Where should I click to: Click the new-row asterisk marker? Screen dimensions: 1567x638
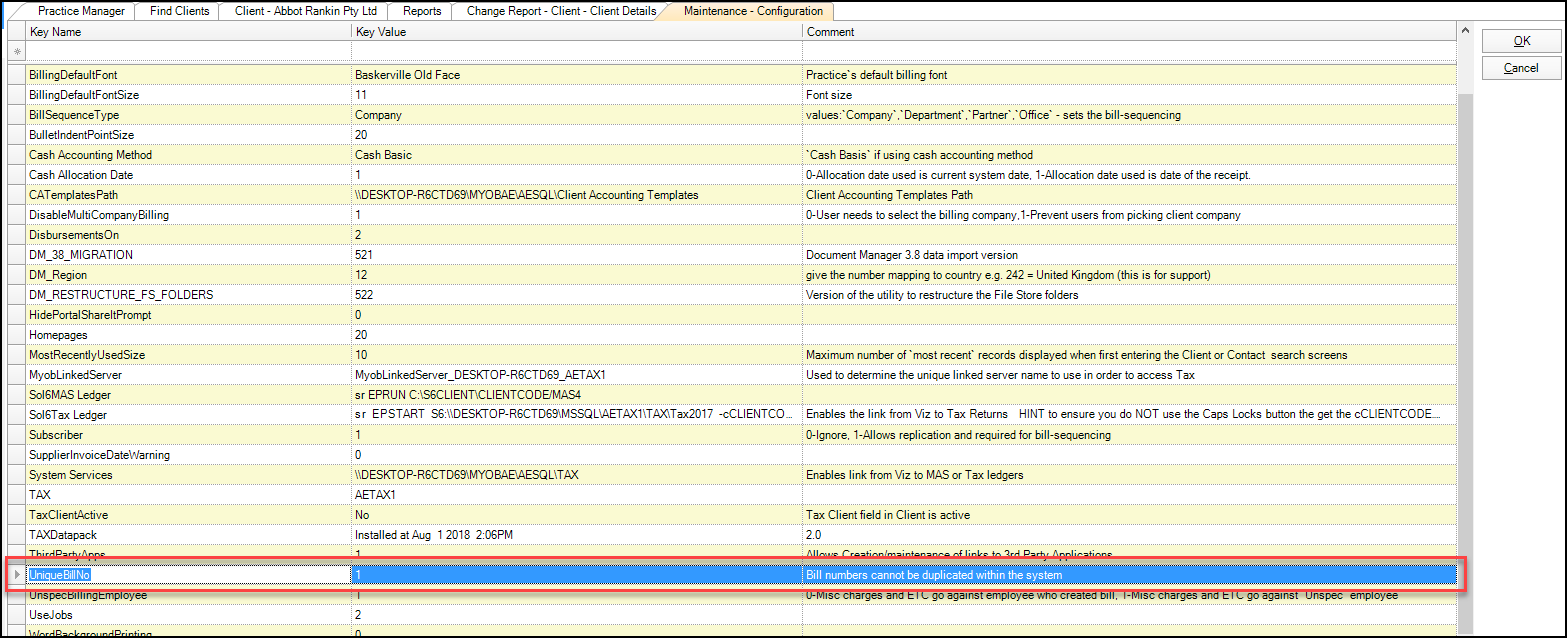tap(15, 52)
